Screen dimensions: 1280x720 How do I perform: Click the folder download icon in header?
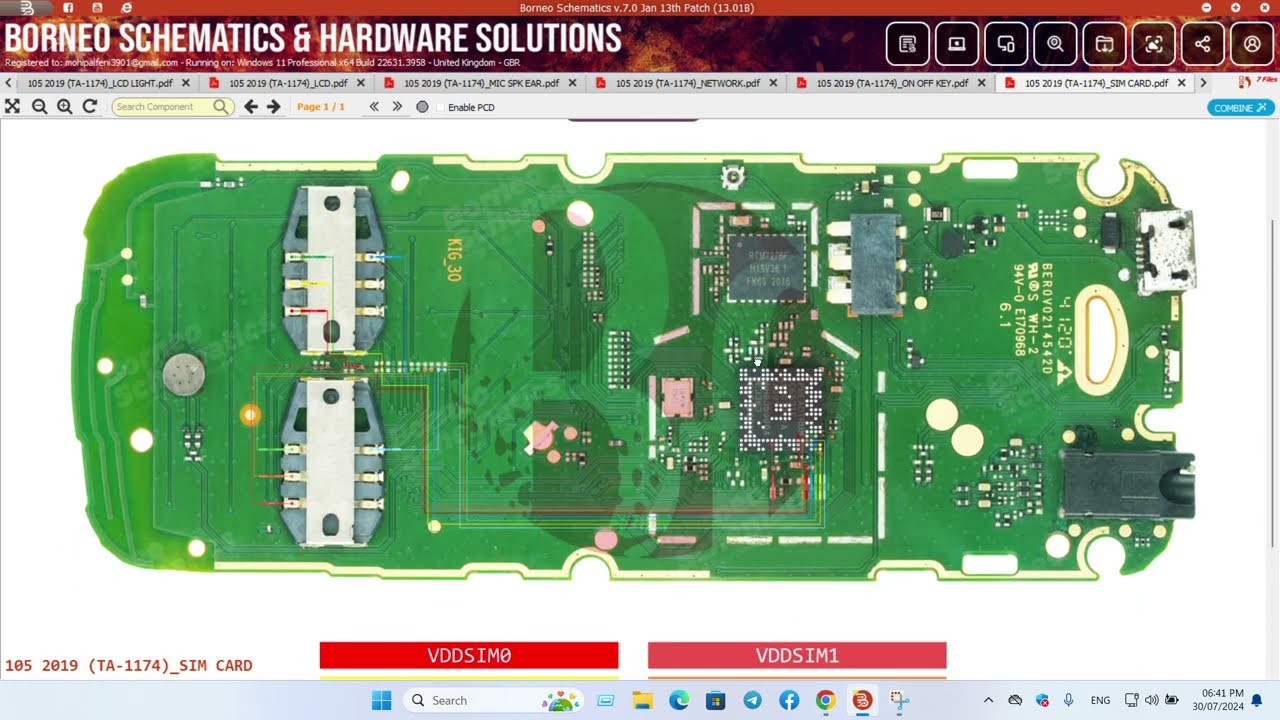(1104, 44)
